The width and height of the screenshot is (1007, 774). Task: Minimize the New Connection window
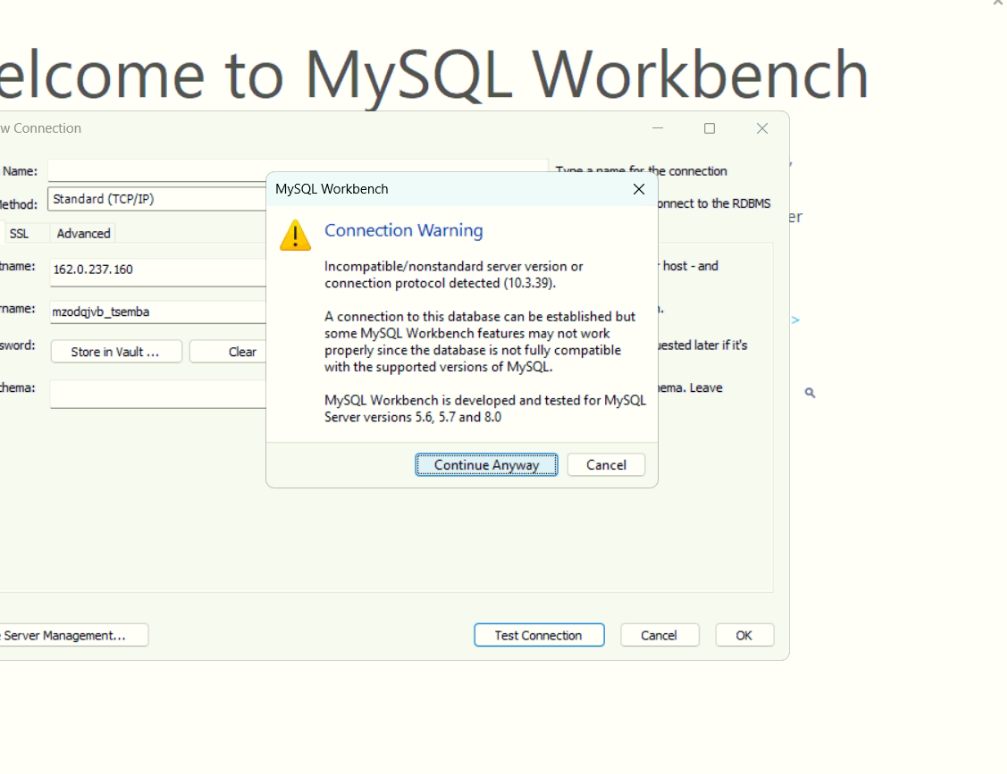(x=657, y=128)
